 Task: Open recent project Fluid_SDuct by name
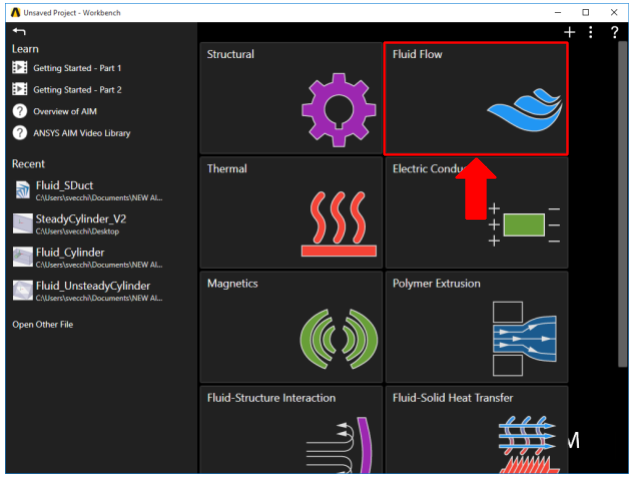tap(64, 185)
